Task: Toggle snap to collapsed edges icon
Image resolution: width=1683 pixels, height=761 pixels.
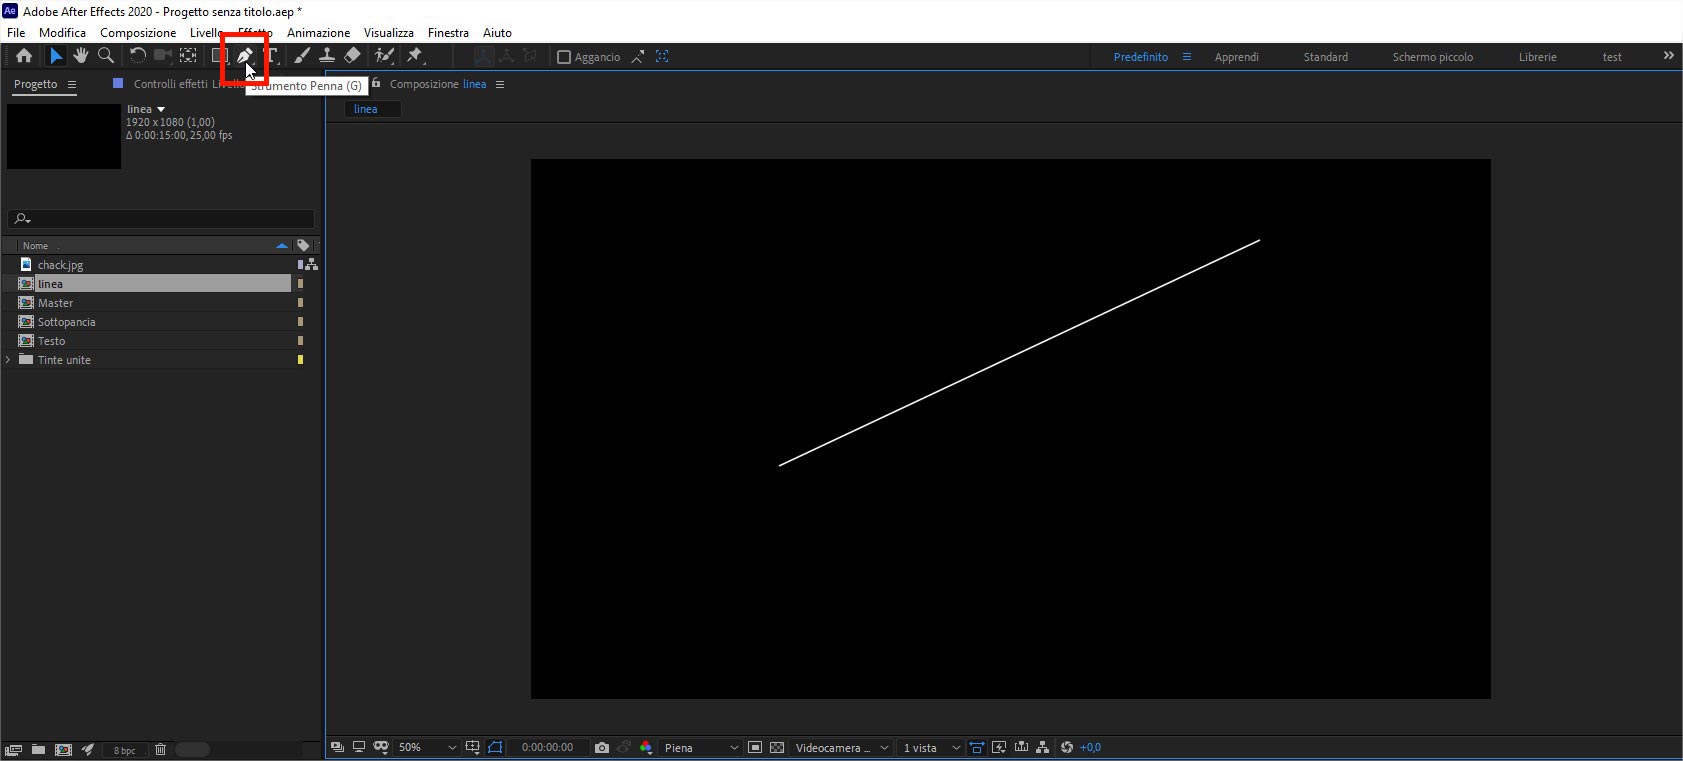Action: pyautogui.click(x=638, y=57)
